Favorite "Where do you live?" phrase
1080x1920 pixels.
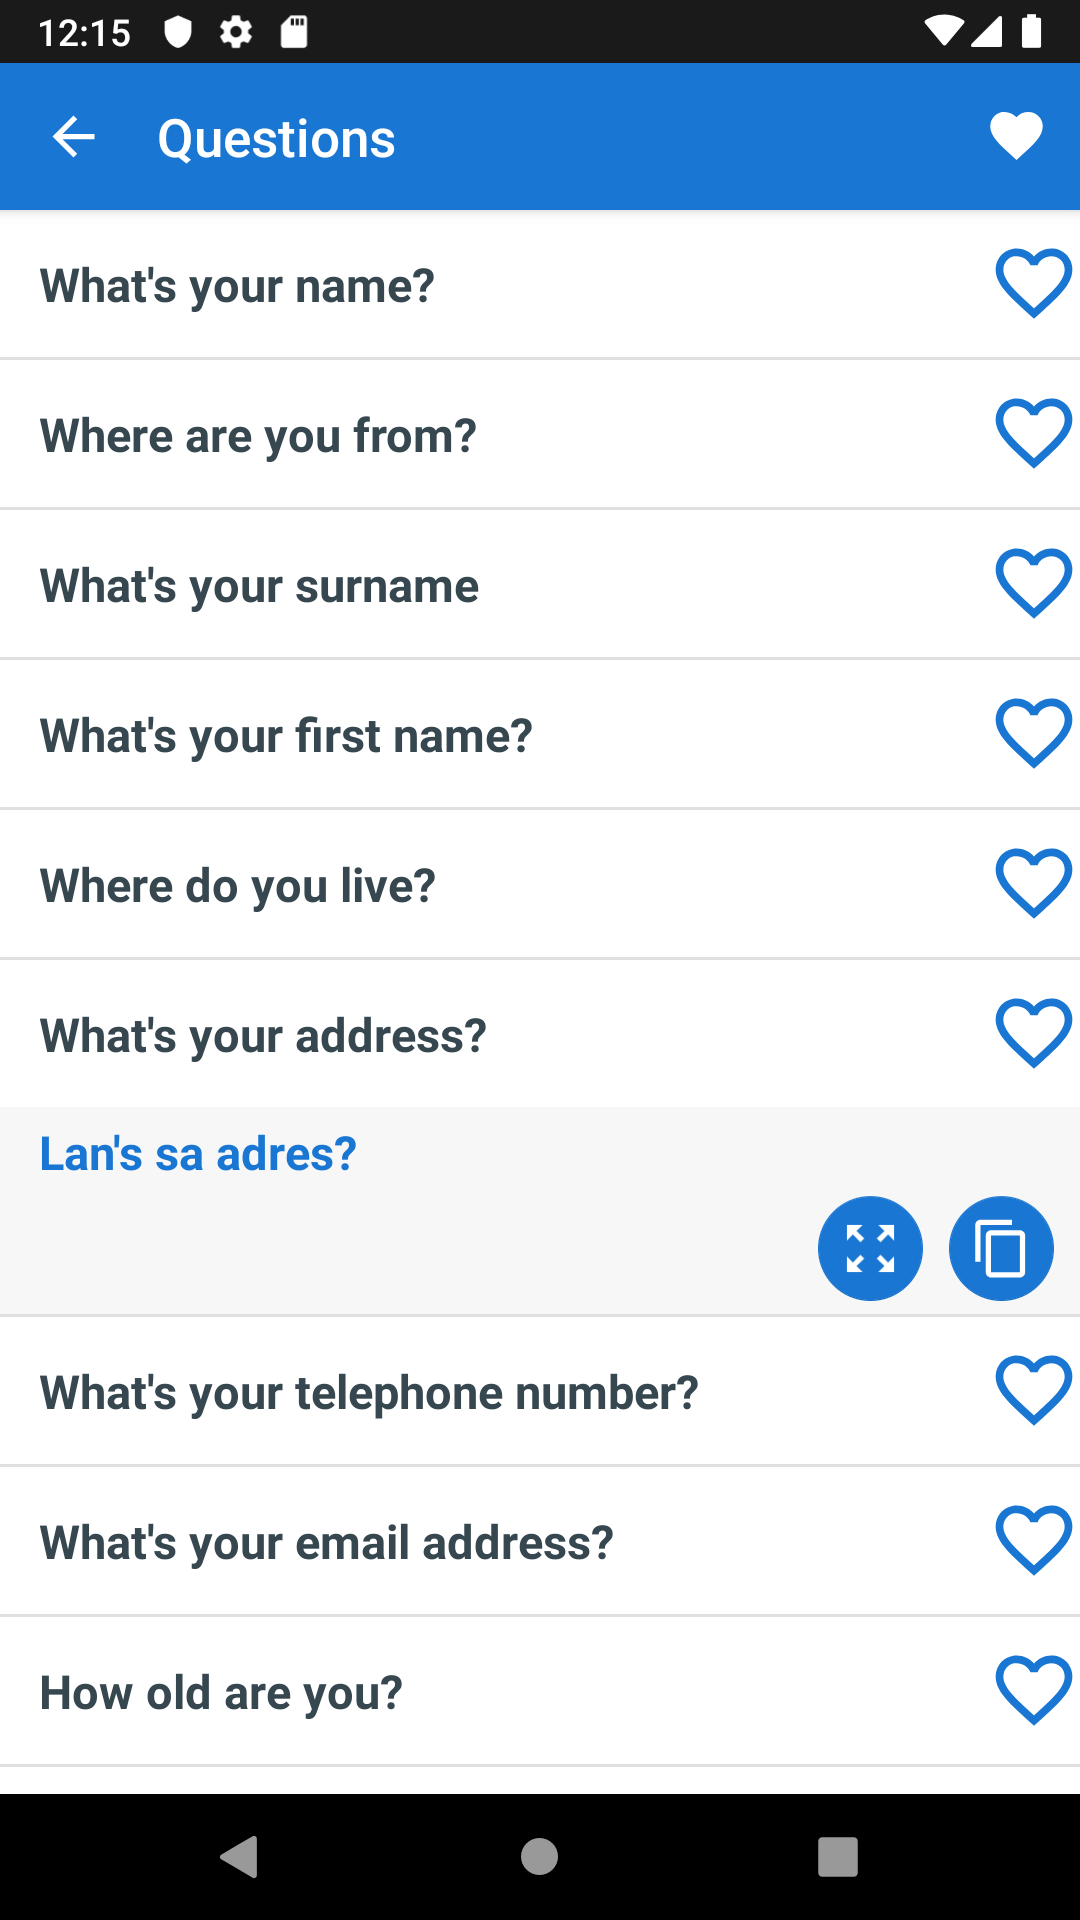[1033, 884]
